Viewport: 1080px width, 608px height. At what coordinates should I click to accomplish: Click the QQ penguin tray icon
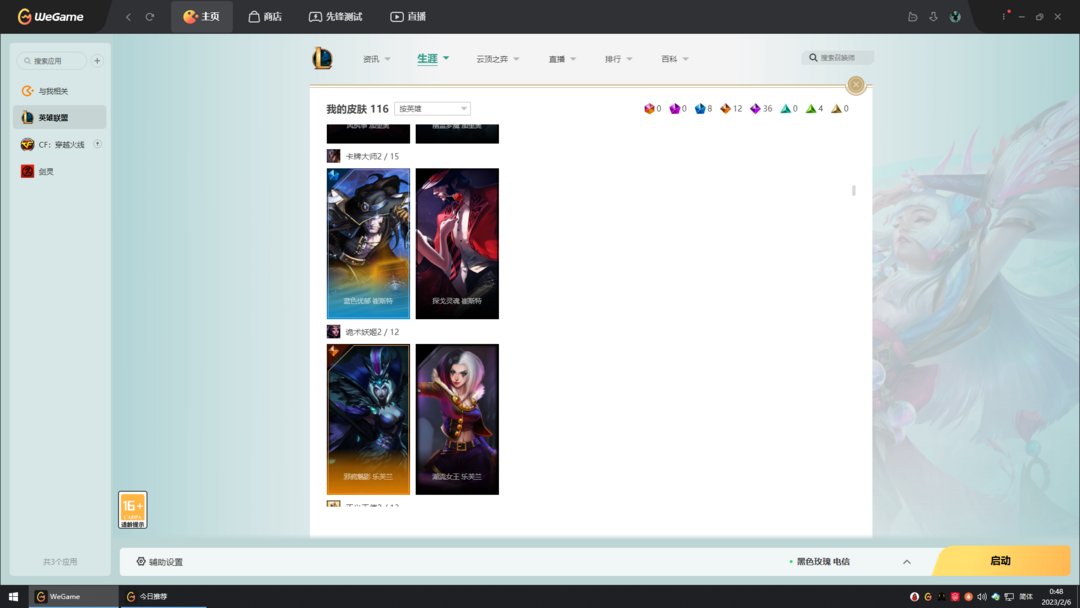pyautogui.click(x=915, y=597)
